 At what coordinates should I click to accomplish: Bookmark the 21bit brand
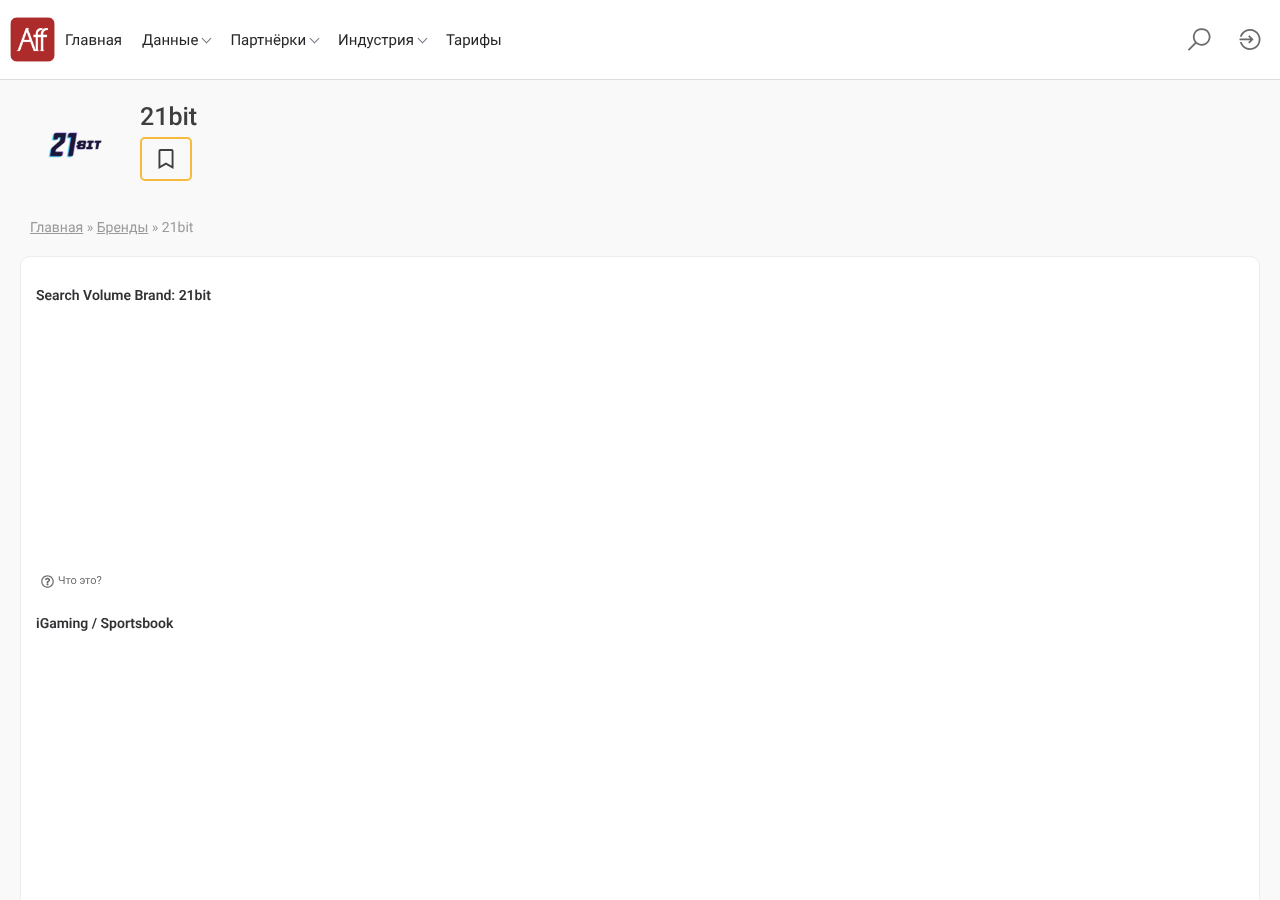pos(166,159)
